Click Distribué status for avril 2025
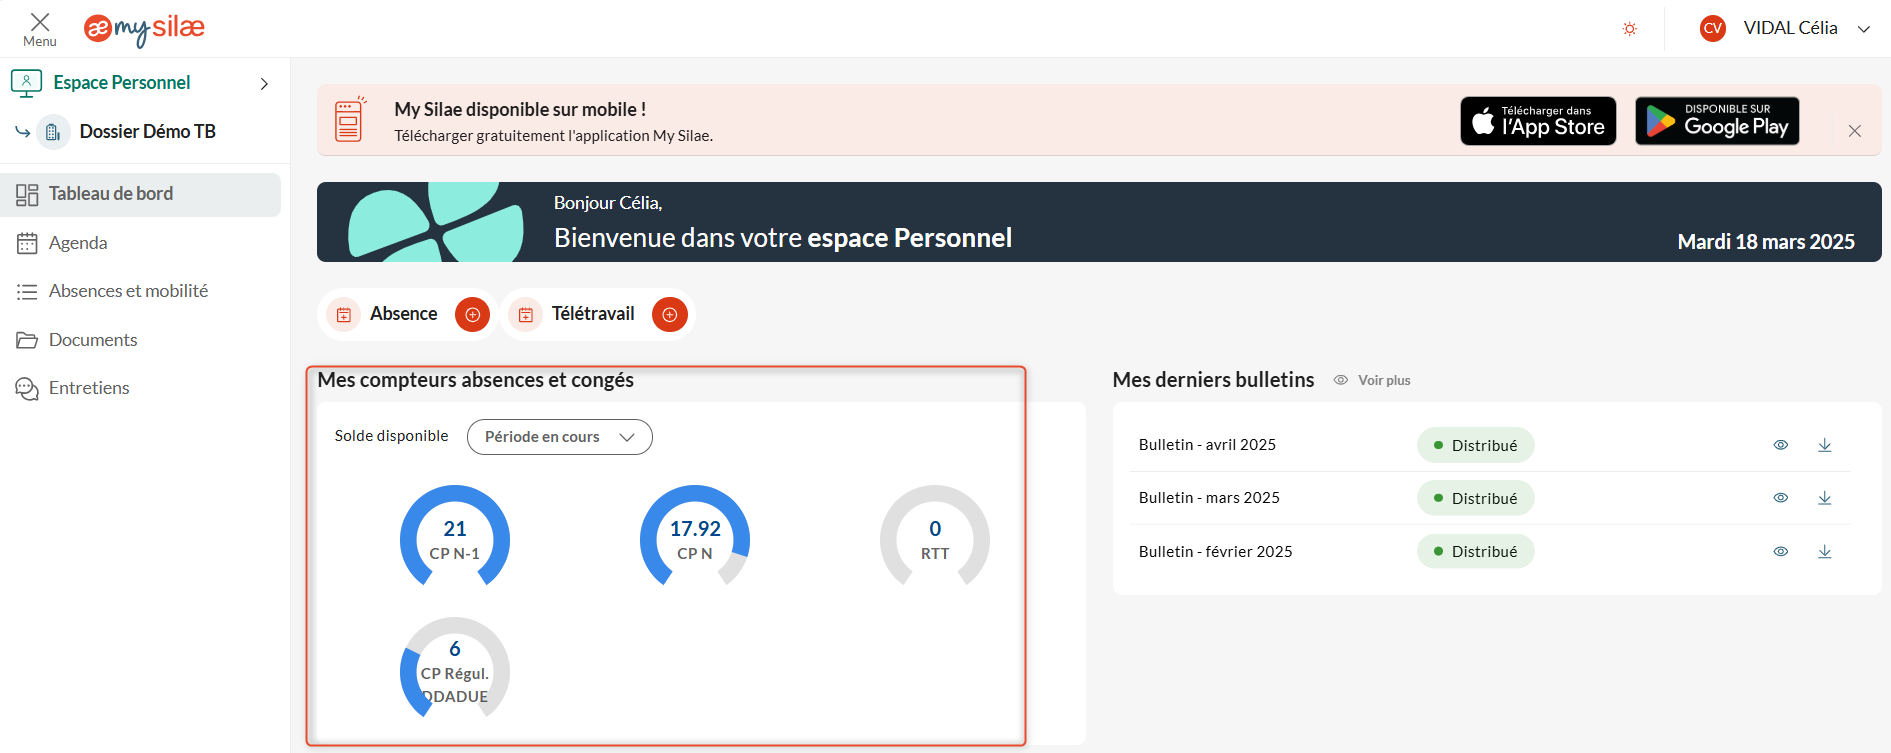This screenshot has height=753, width=1891. [x=1476, y=445]
